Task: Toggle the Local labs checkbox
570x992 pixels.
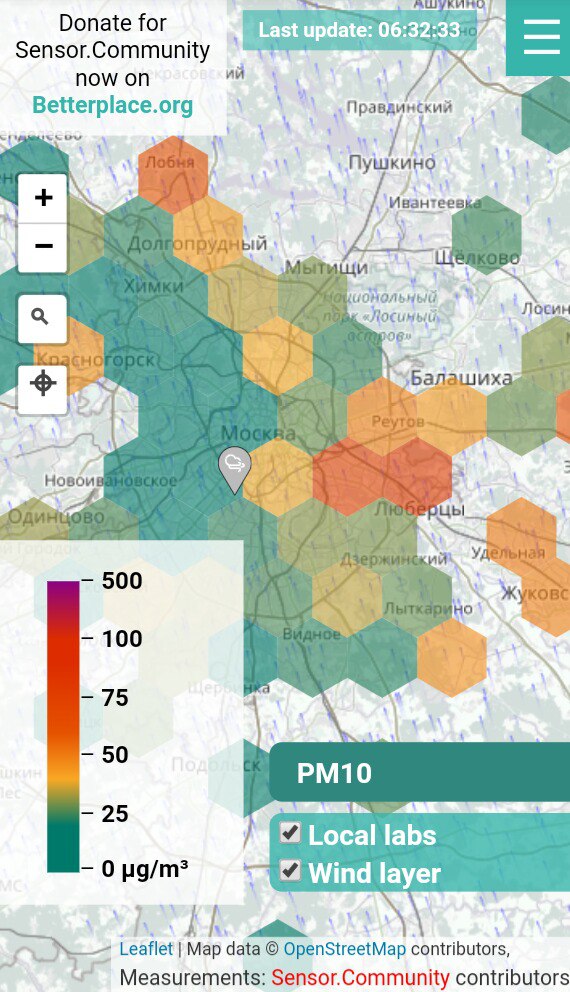Action: tap(290, 832)
